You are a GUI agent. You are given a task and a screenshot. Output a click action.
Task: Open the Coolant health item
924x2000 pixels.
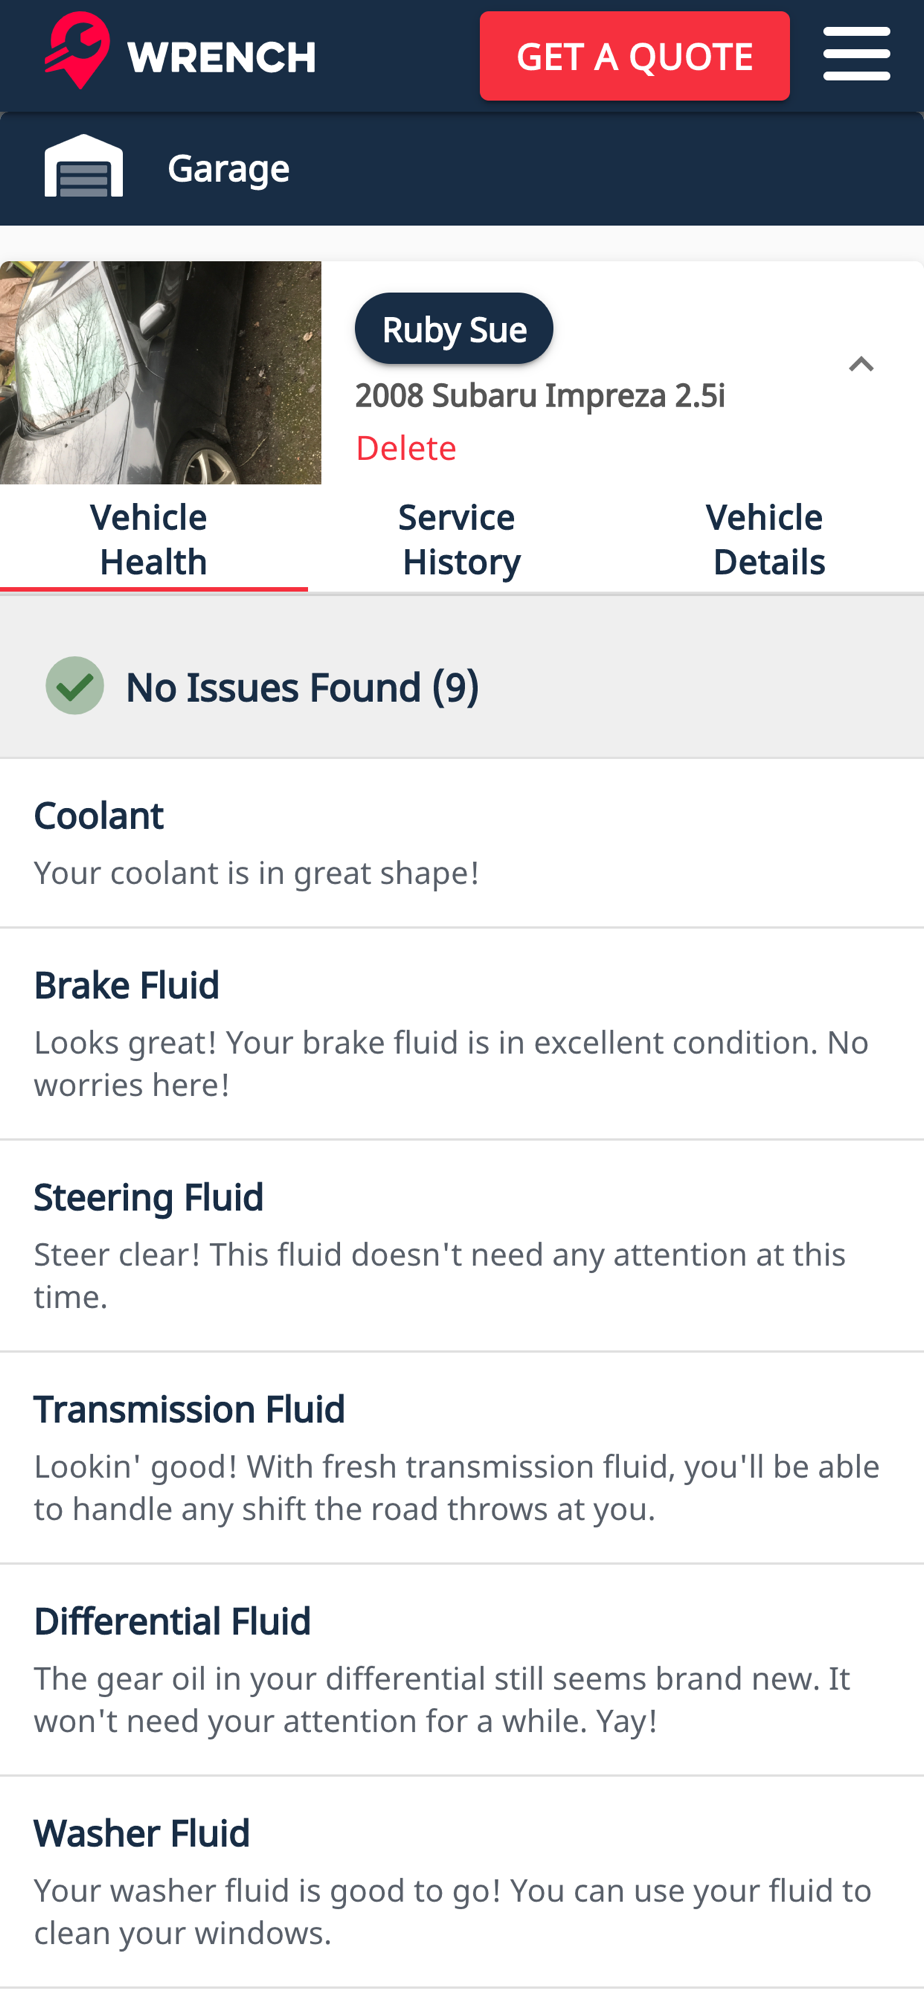coord(462,843)
